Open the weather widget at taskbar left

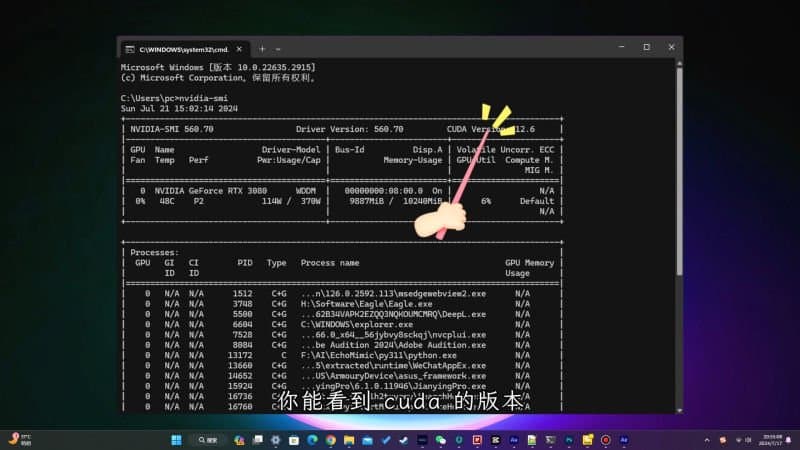point(20,440)
